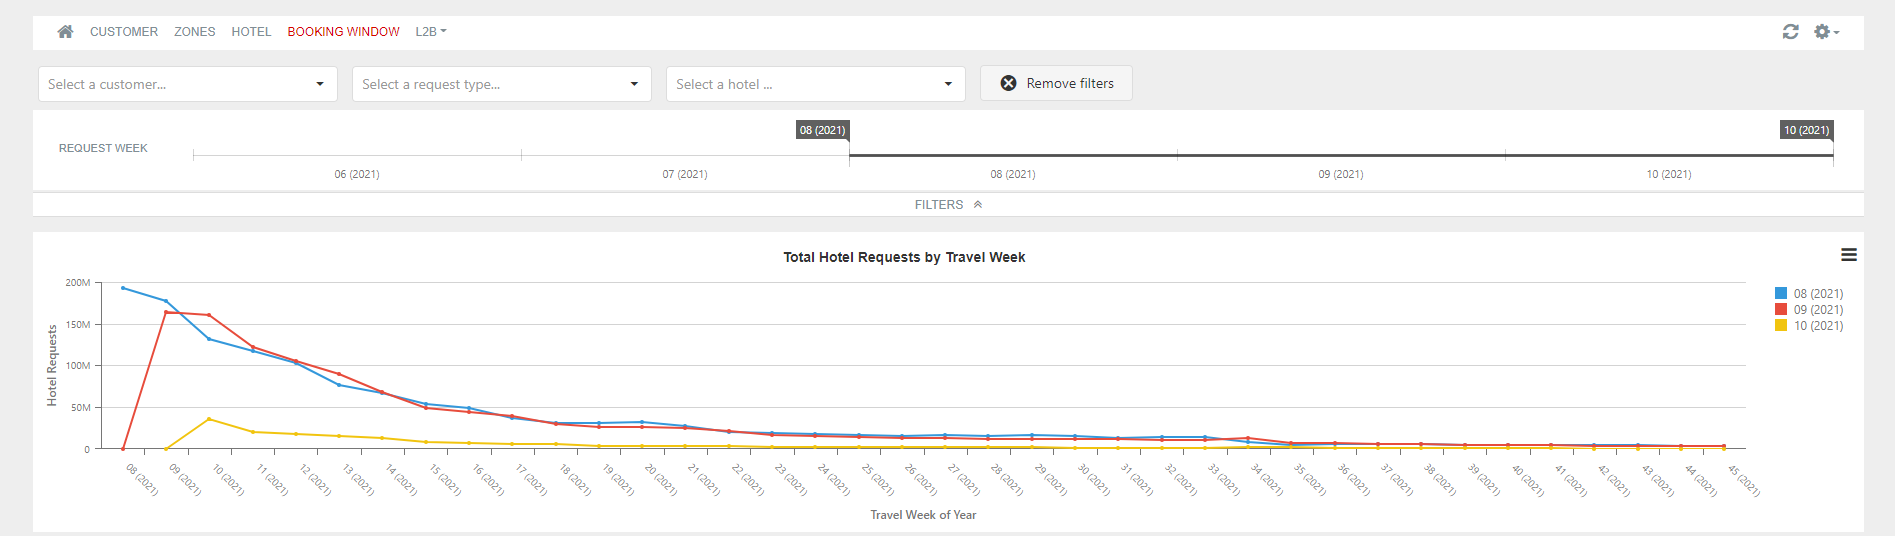Click the FILTERS collapse bar label
Image resolution: width=1895 pixels, height=536 pixels.
point(939,205)
